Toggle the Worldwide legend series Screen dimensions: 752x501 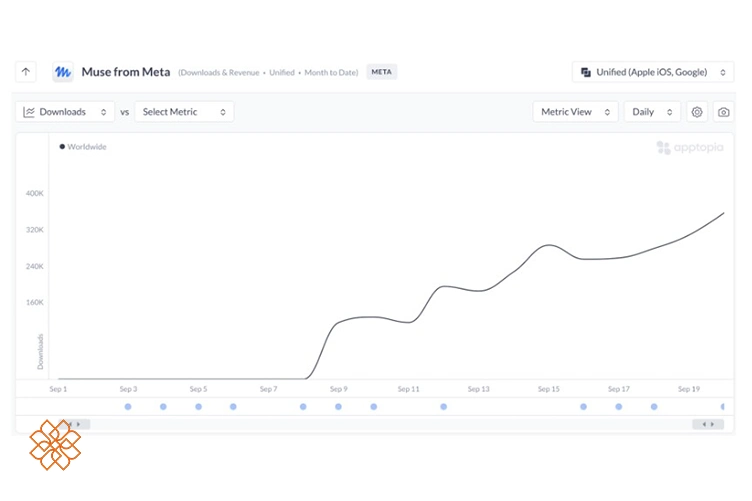click(83, 147)
